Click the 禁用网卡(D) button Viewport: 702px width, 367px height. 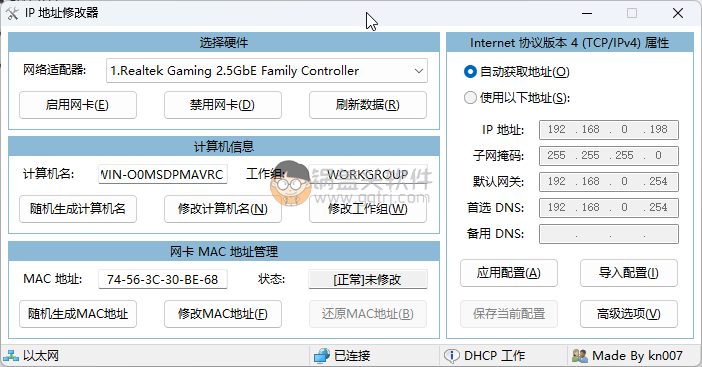tap(223, 105)
